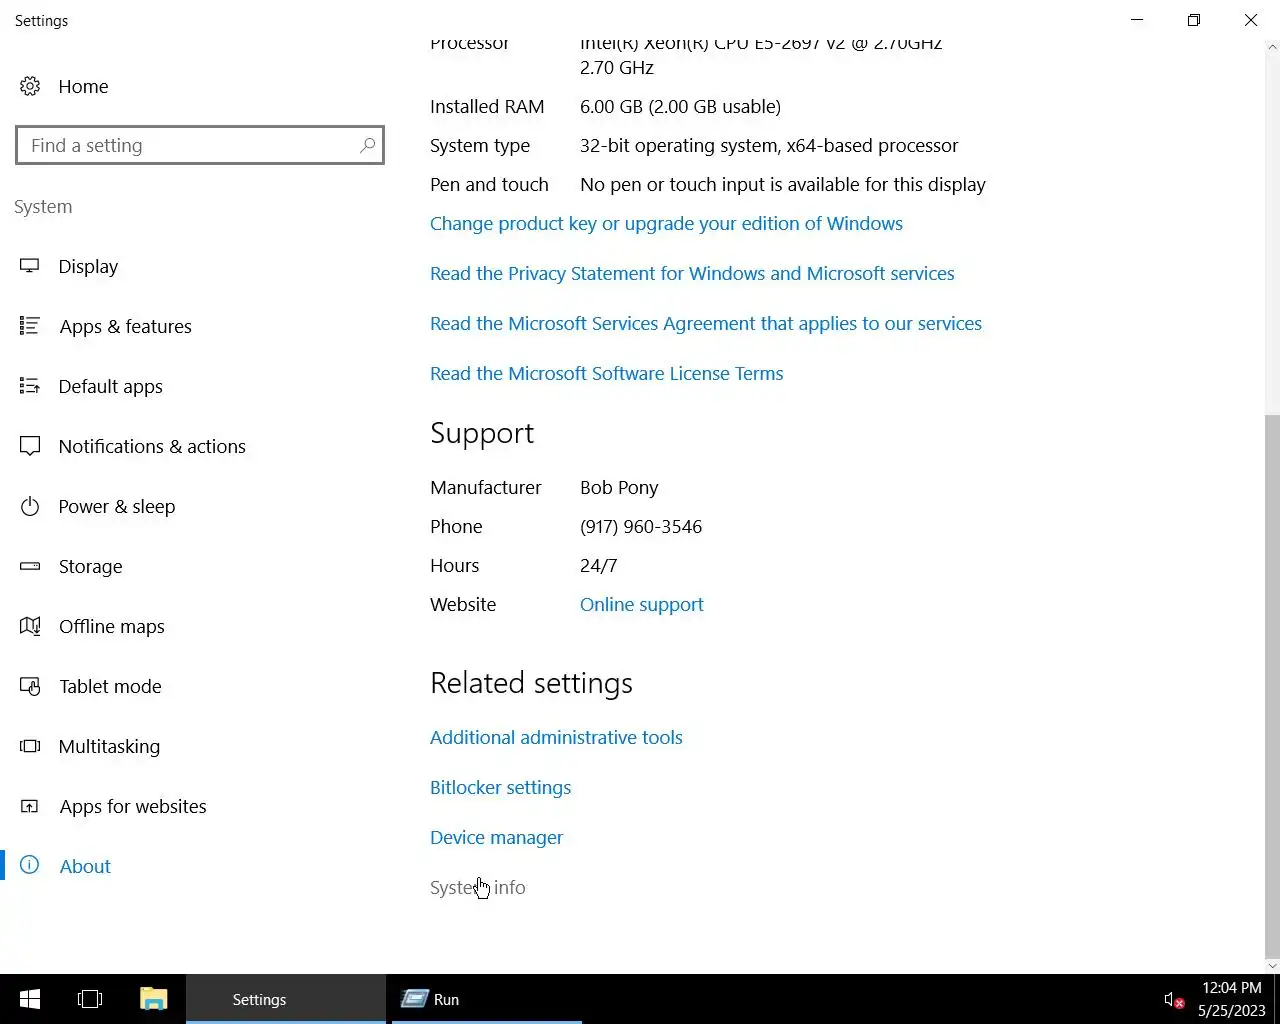Focus the Find a setting search box

[200, 145]
